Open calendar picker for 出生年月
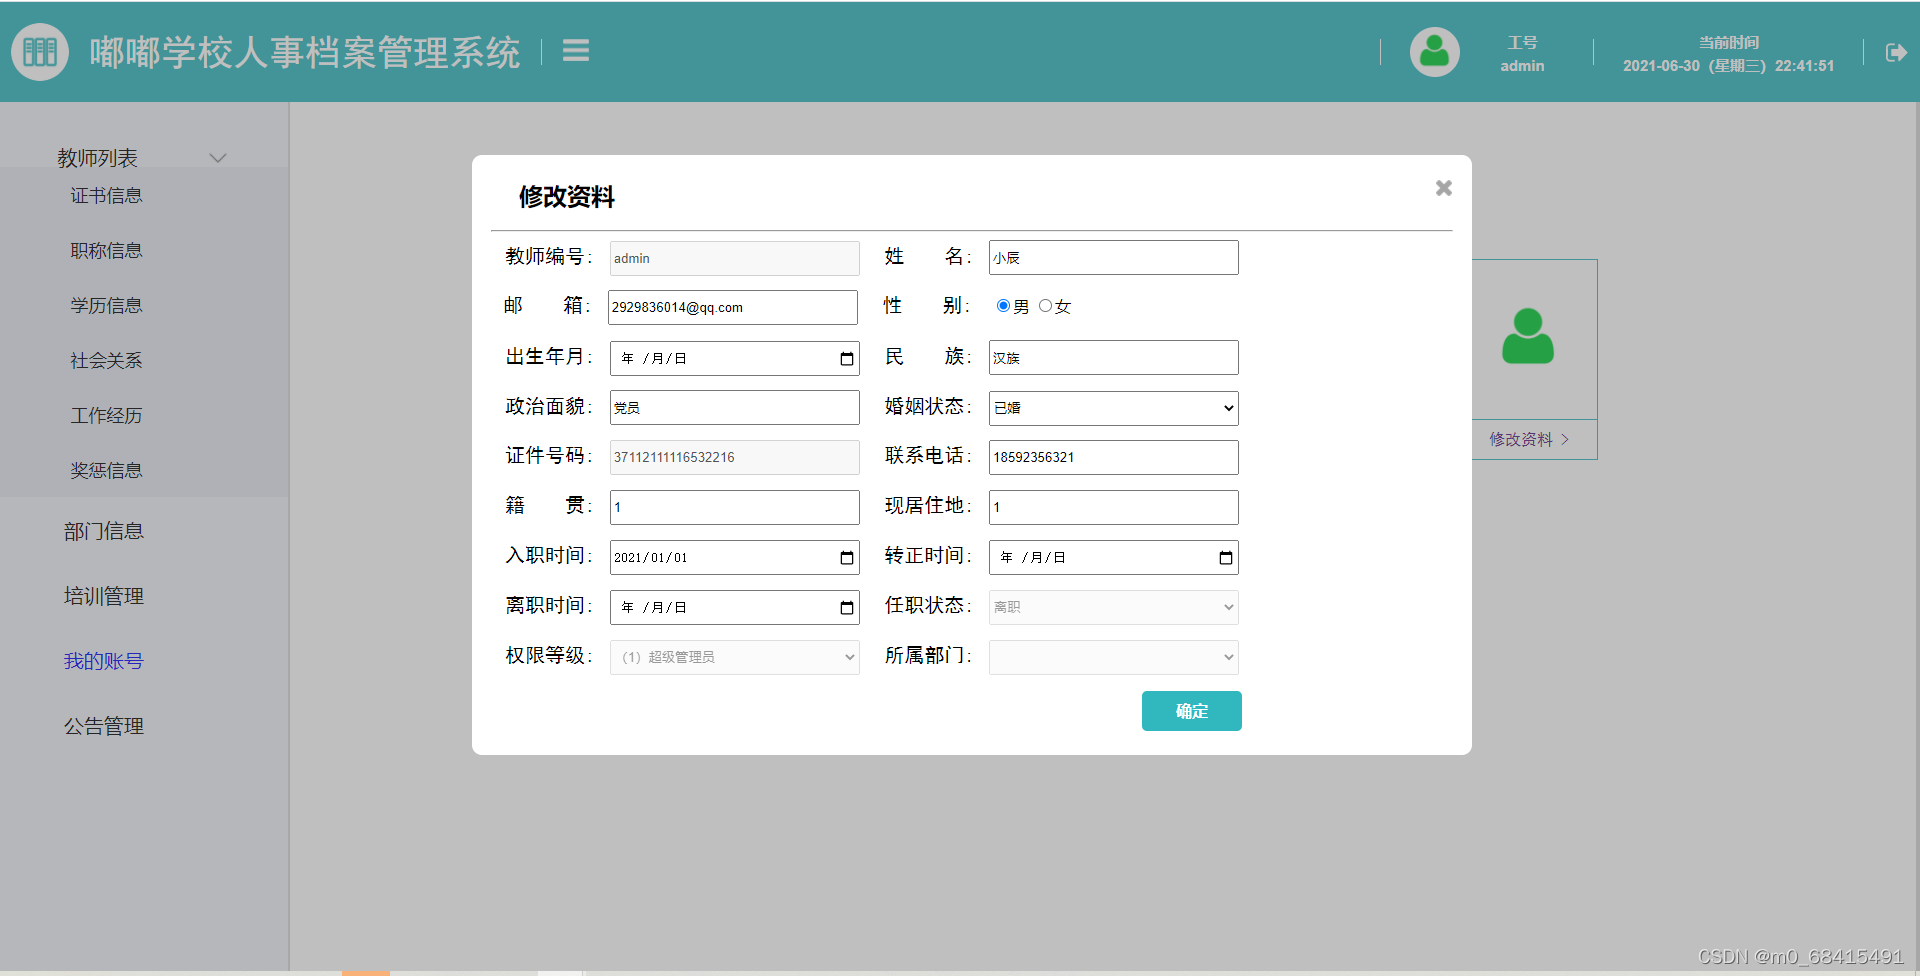 847,358
